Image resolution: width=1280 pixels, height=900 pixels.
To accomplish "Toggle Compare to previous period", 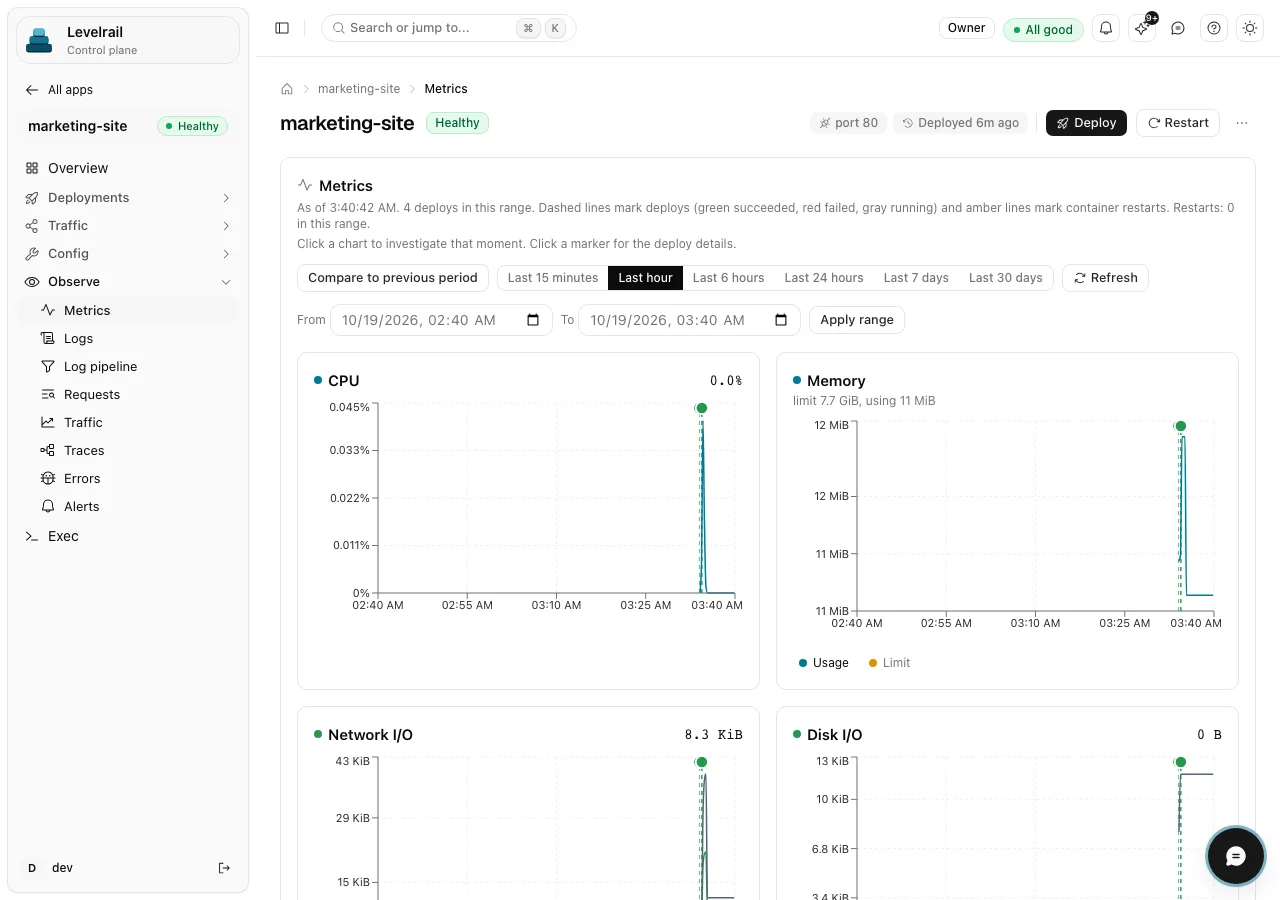I will point(393,278).
